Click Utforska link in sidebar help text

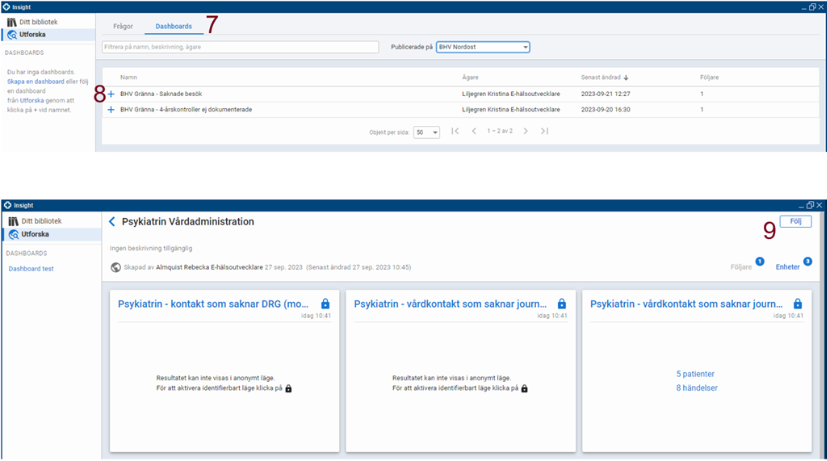(x=32, y=101)
